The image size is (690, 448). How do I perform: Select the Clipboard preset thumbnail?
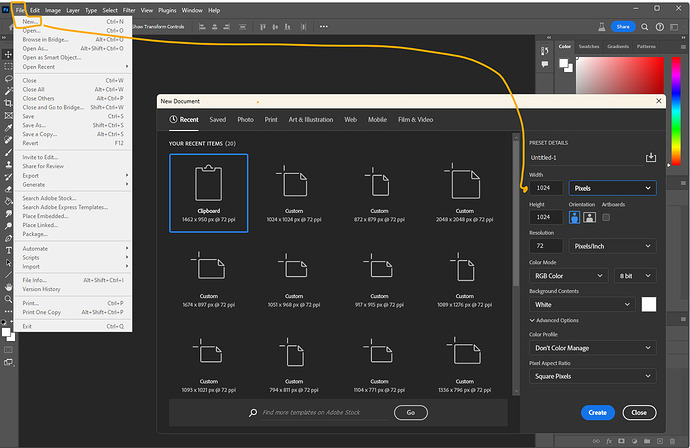pyautogui.click(x=209, y=193)
